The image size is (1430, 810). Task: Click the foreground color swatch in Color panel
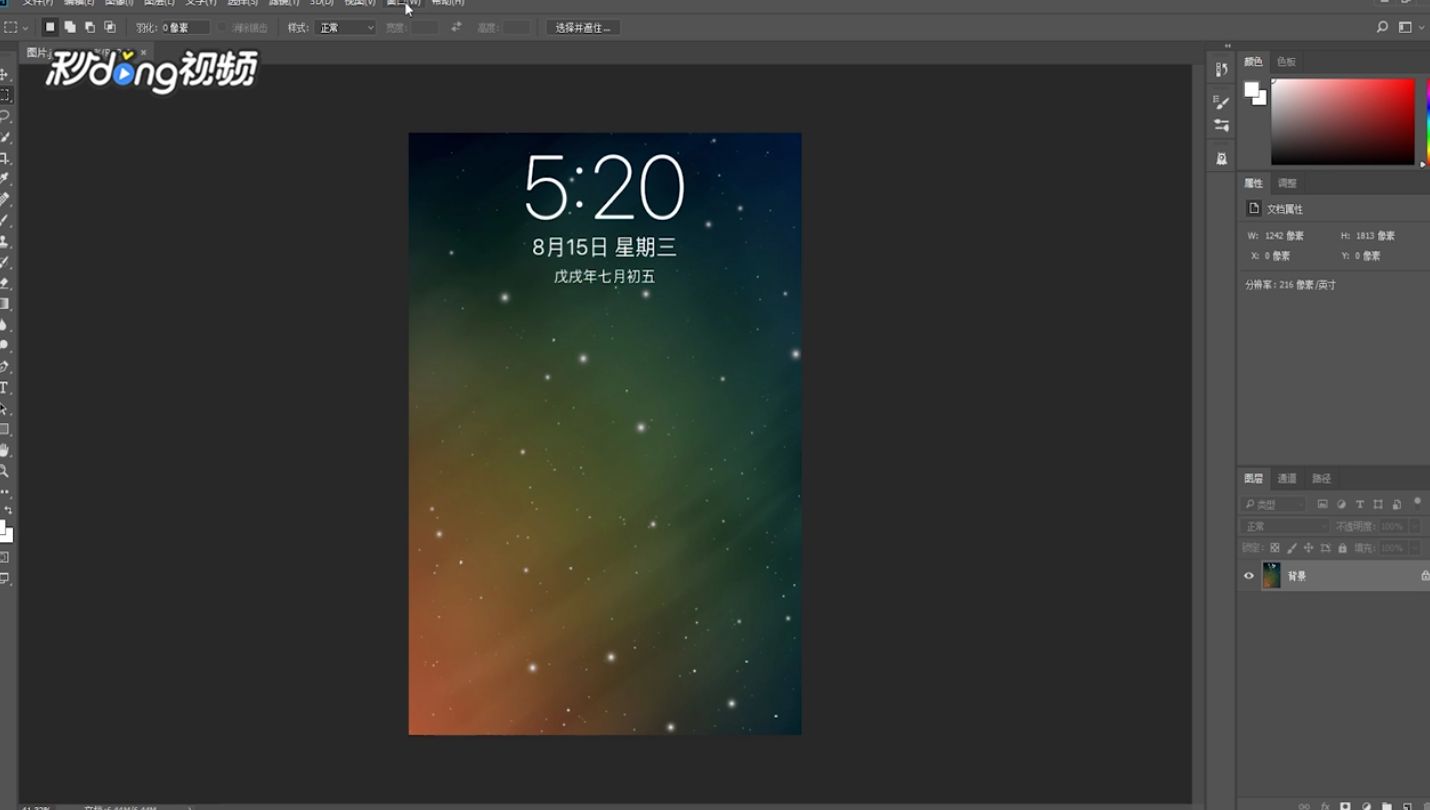click(x=1251, y=90)
